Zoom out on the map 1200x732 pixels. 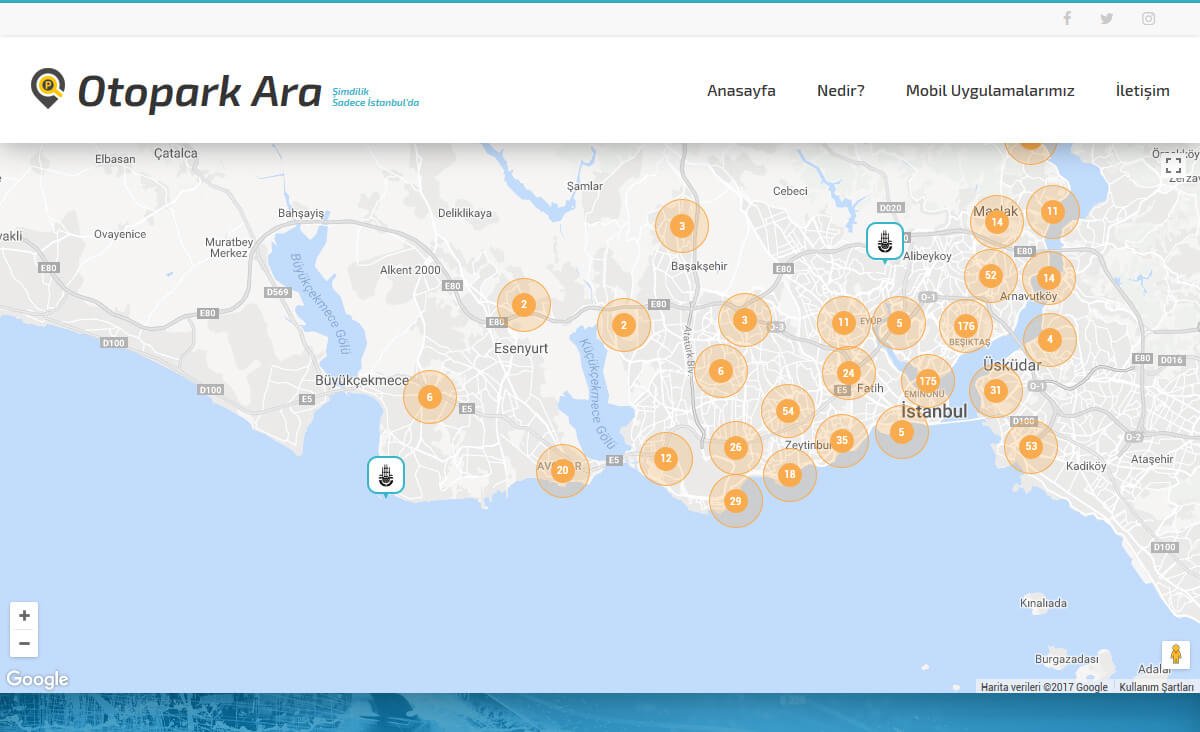(24, 644)
